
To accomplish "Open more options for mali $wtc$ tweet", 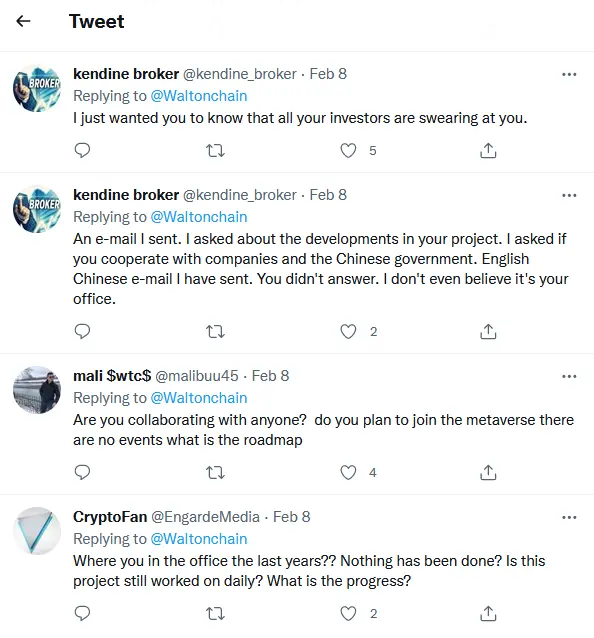I will point(569,376).
